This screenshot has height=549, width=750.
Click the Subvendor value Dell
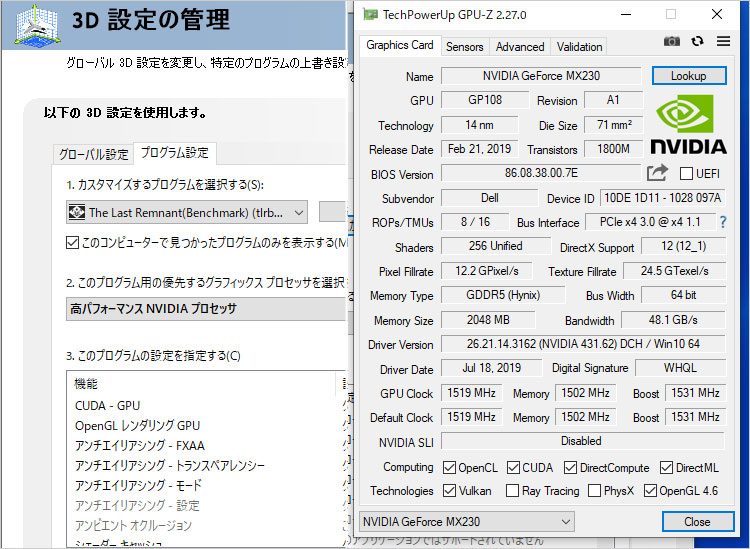pyautogui.click(x=489, y=198)
